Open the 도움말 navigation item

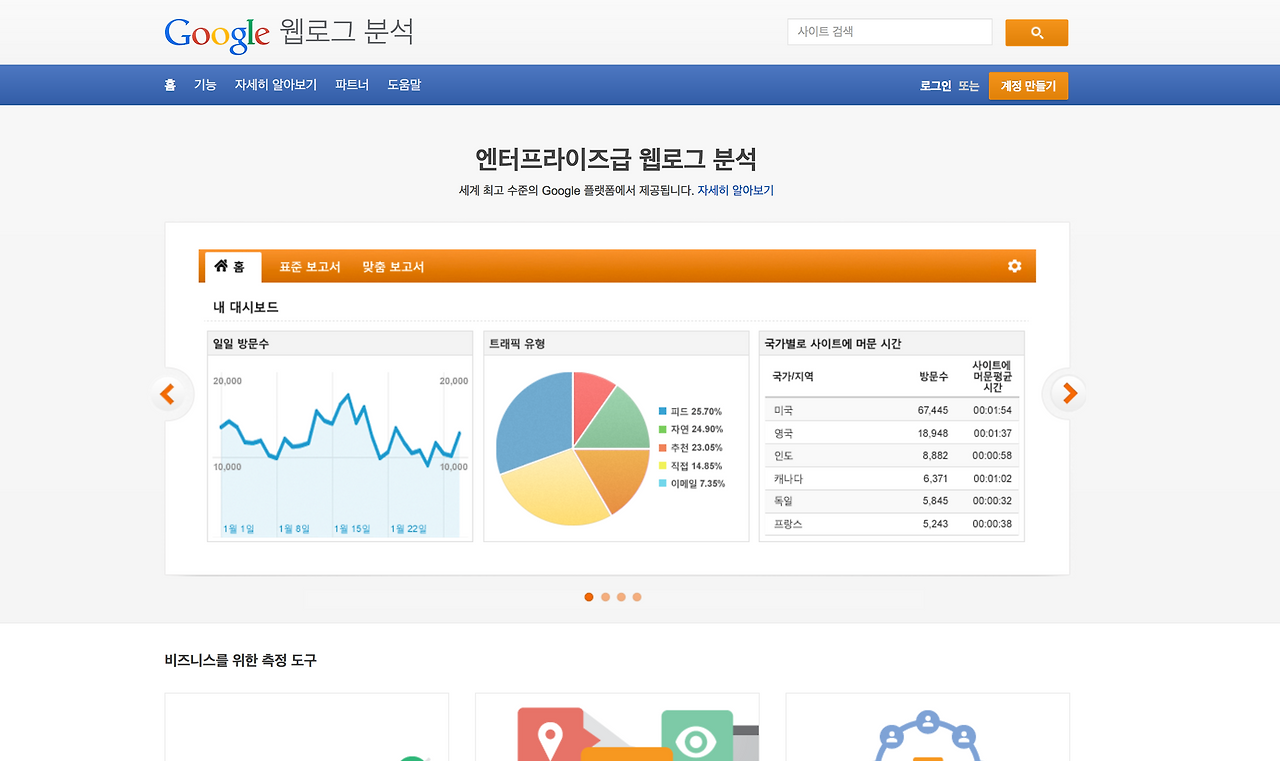point(404,85)
